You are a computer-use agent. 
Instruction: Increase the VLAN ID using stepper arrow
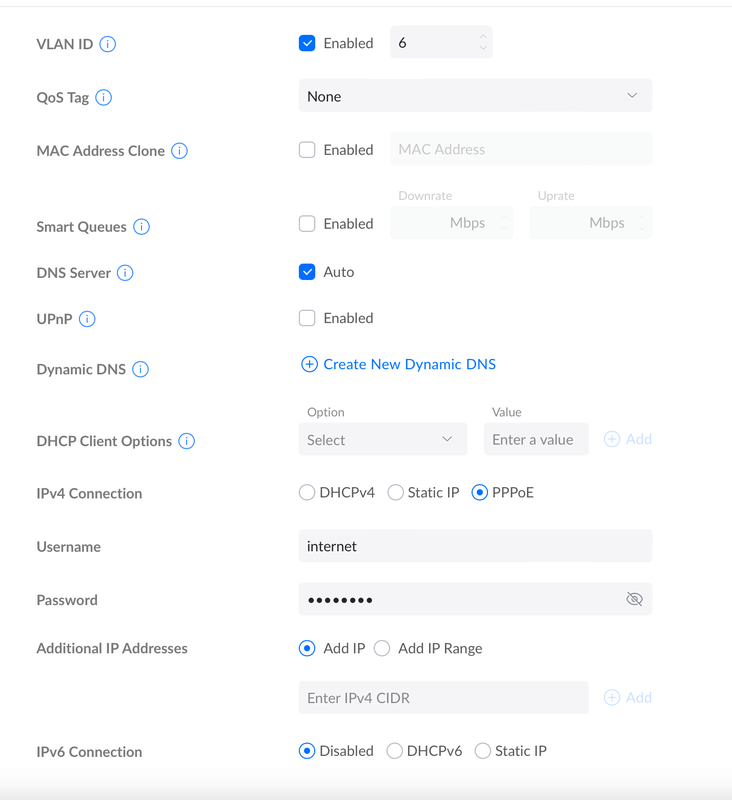pos(483,37)
